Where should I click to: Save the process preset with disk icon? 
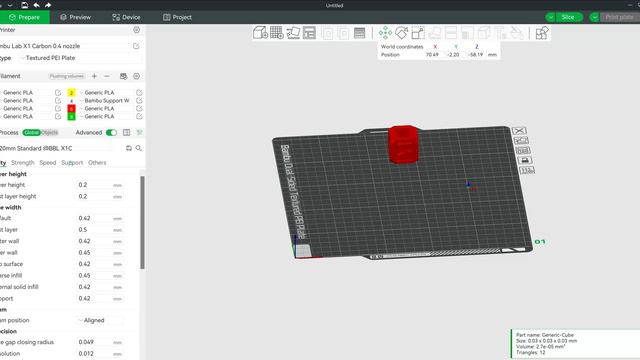tap(129, 148)
